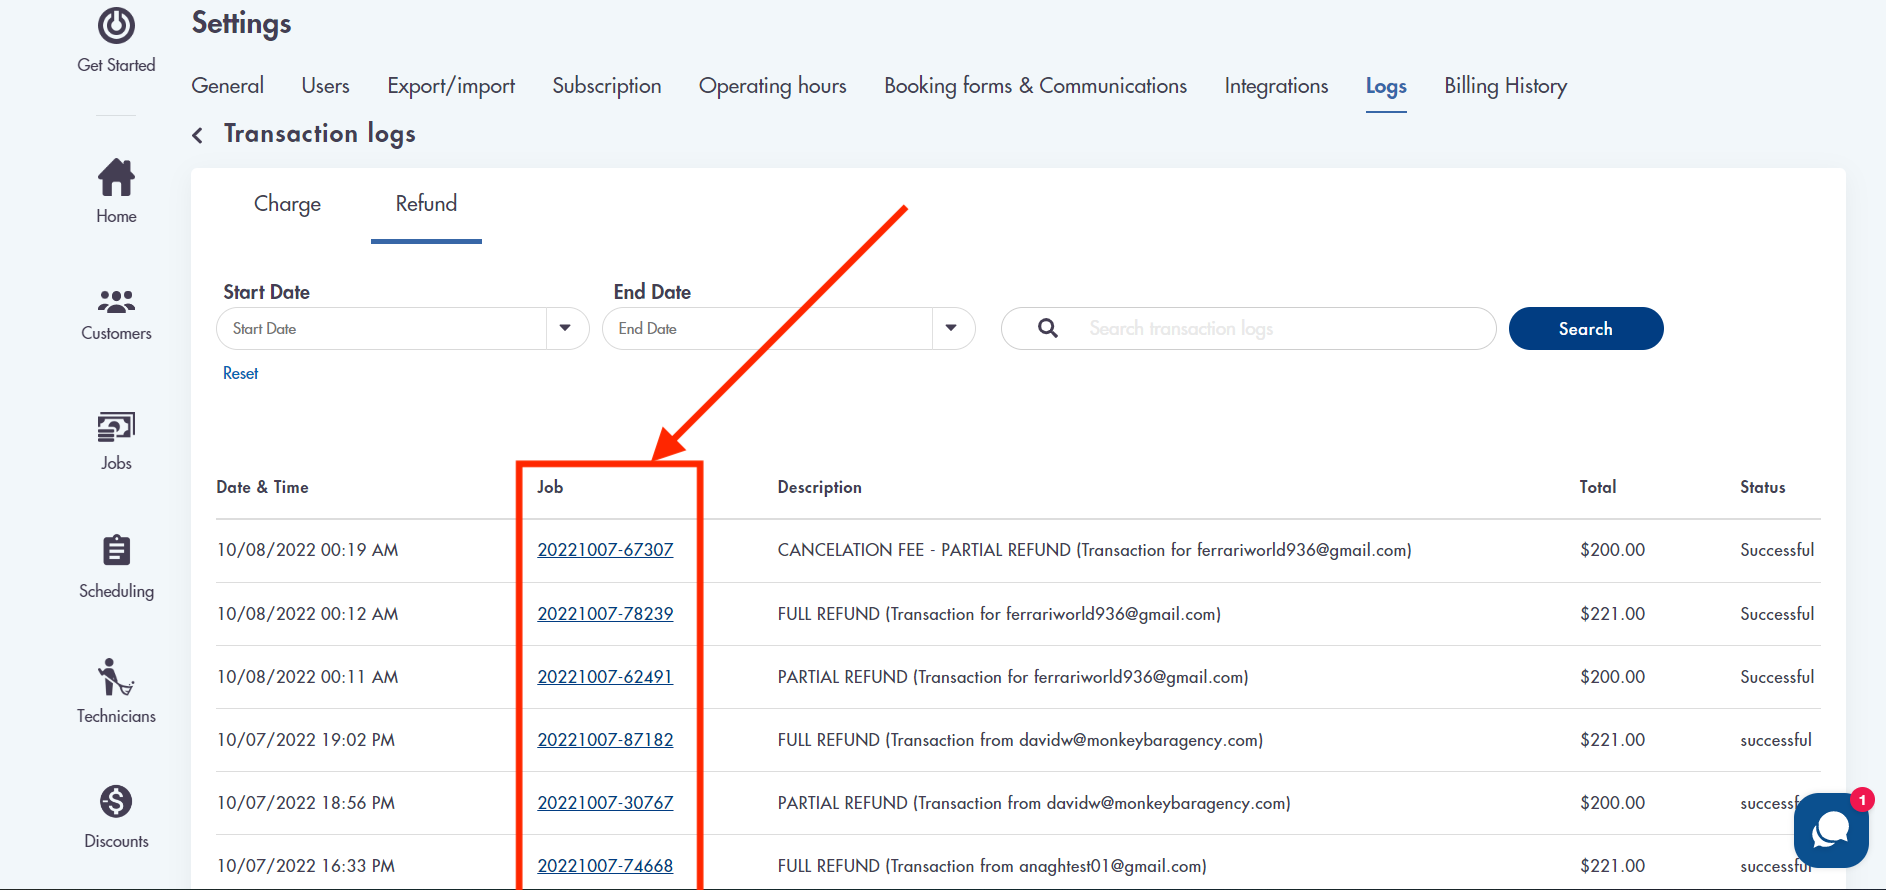The width and height of the screenshot is (1886, 890).
Task: Go to Customers in the sidebar
Action: [x=116, y=301]
